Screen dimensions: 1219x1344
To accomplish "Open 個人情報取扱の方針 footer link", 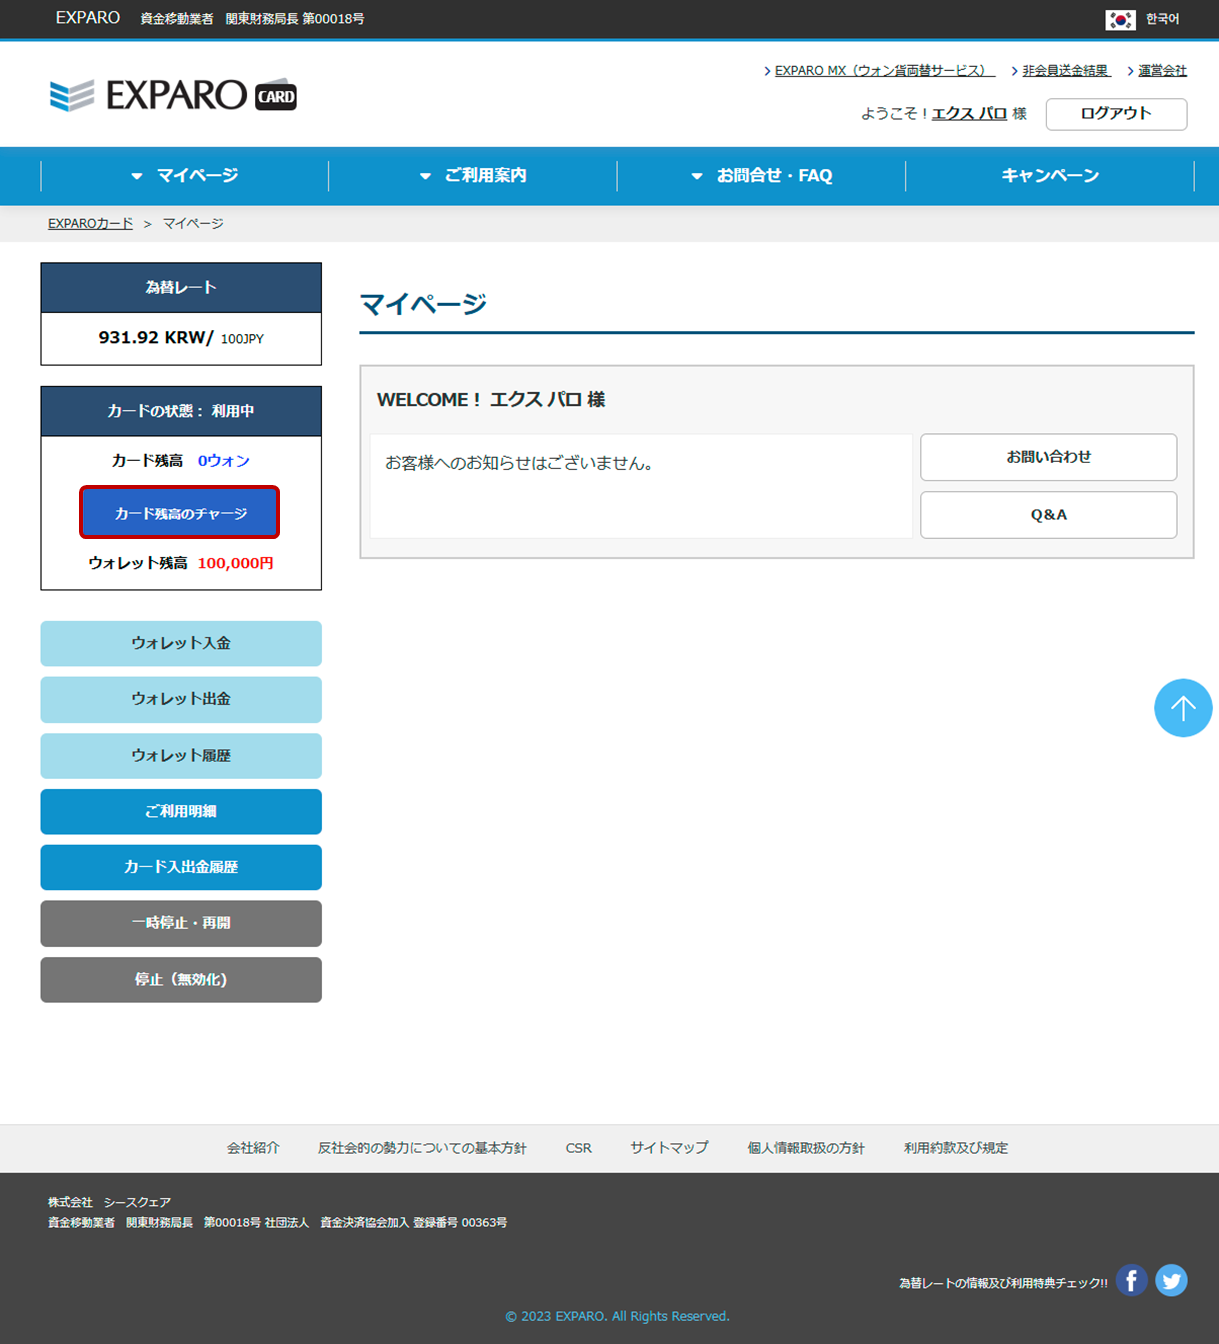I will click(806, 1148).
